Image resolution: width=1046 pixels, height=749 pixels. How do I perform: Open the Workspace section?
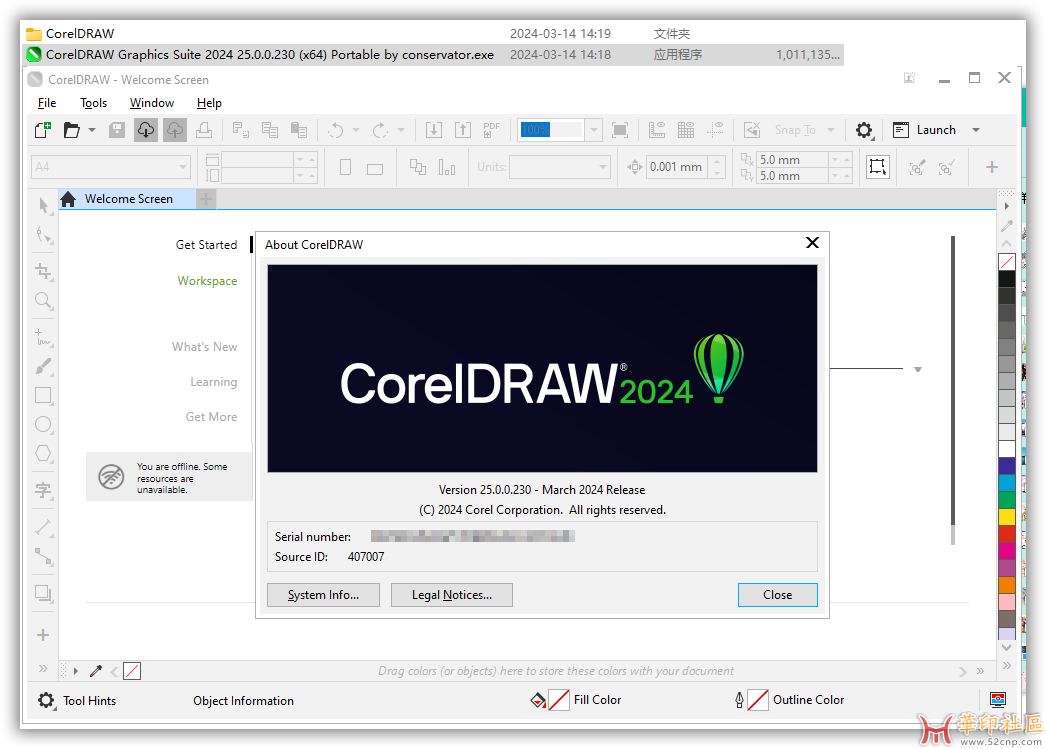pos(207,281)
